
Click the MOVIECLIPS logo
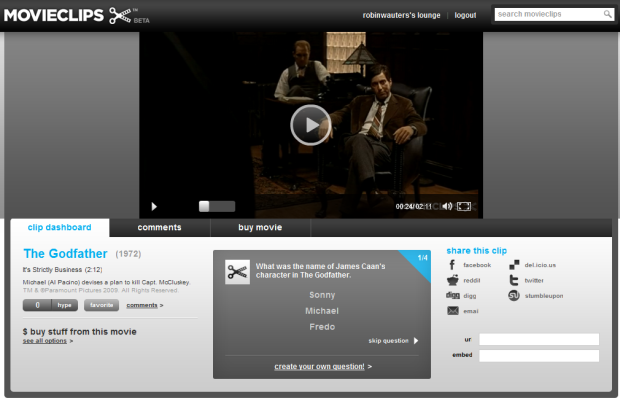click(x=76, y=15)
